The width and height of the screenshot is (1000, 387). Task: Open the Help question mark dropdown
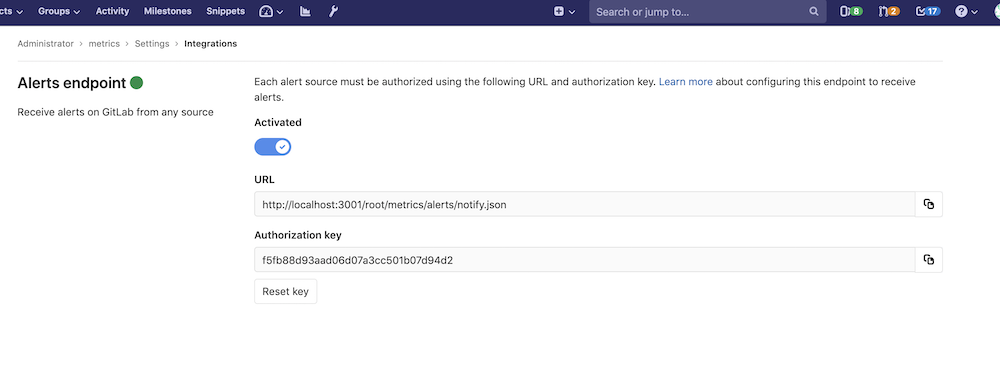tap(966, 11)
